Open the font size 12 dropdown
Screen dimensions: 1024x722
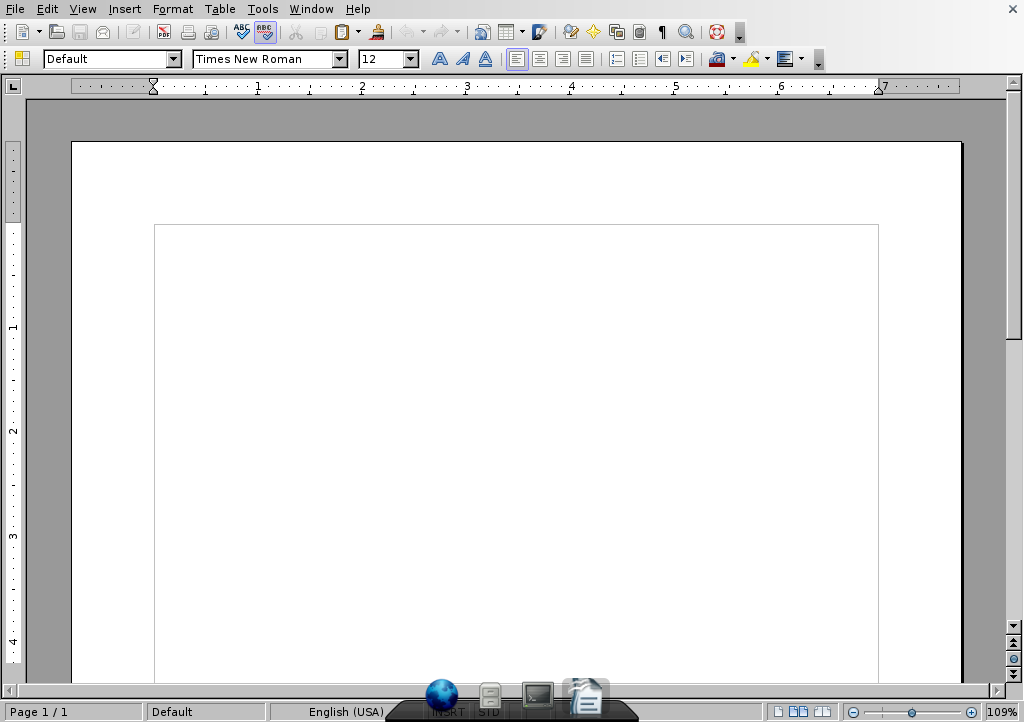click(x=411, y=59)
